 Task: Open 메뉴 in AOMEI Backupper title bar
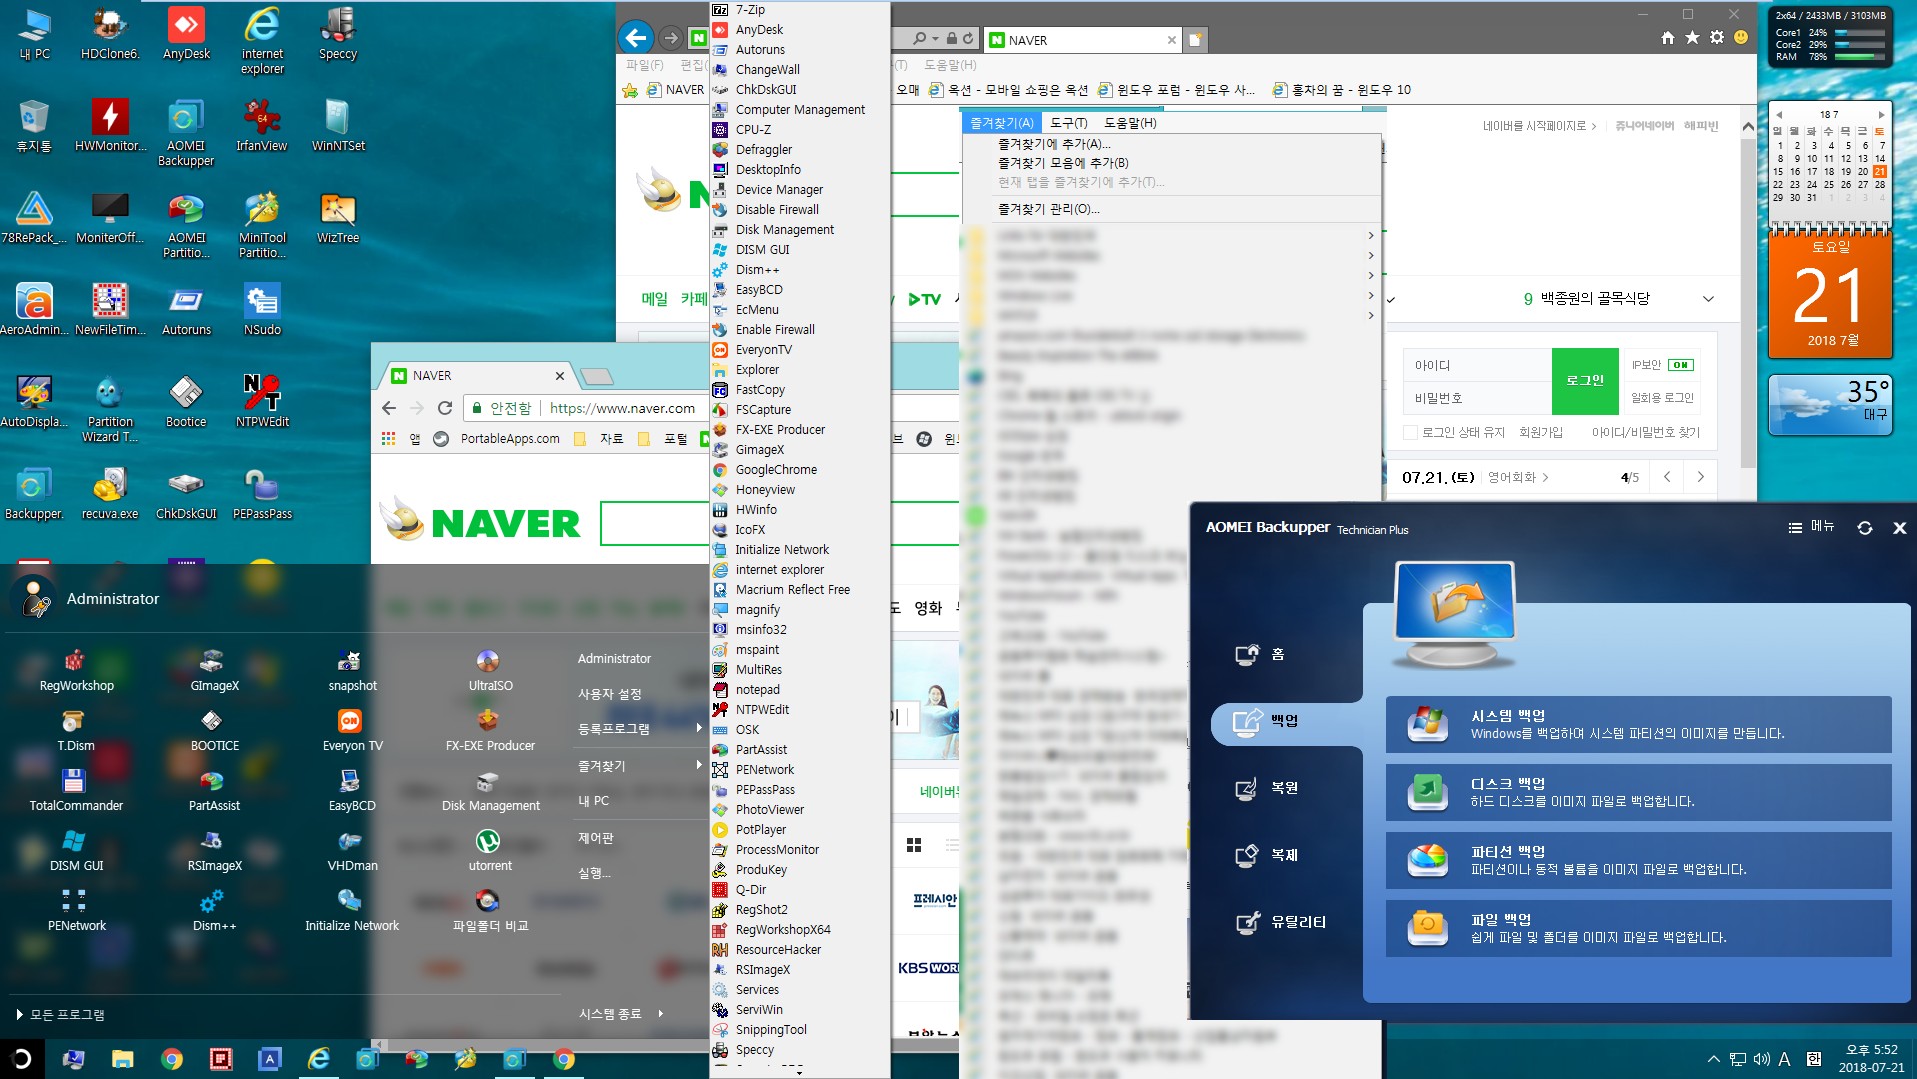tap(1811, 527)
